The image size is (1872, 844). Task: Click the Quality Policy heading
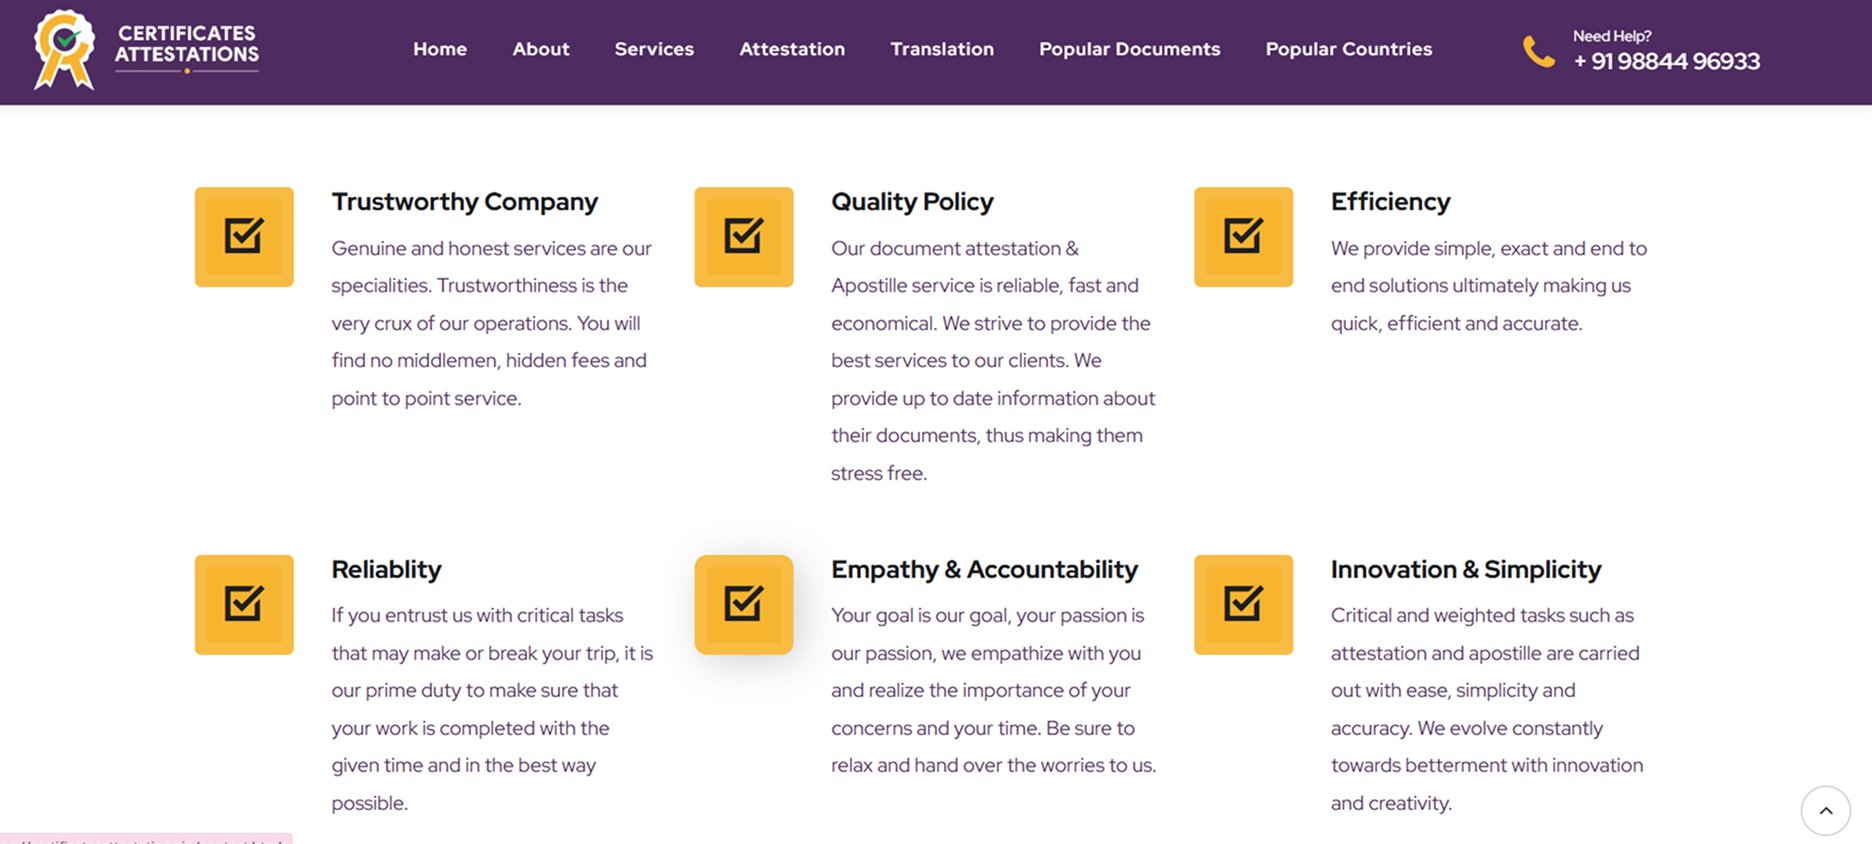click(912, 202)
